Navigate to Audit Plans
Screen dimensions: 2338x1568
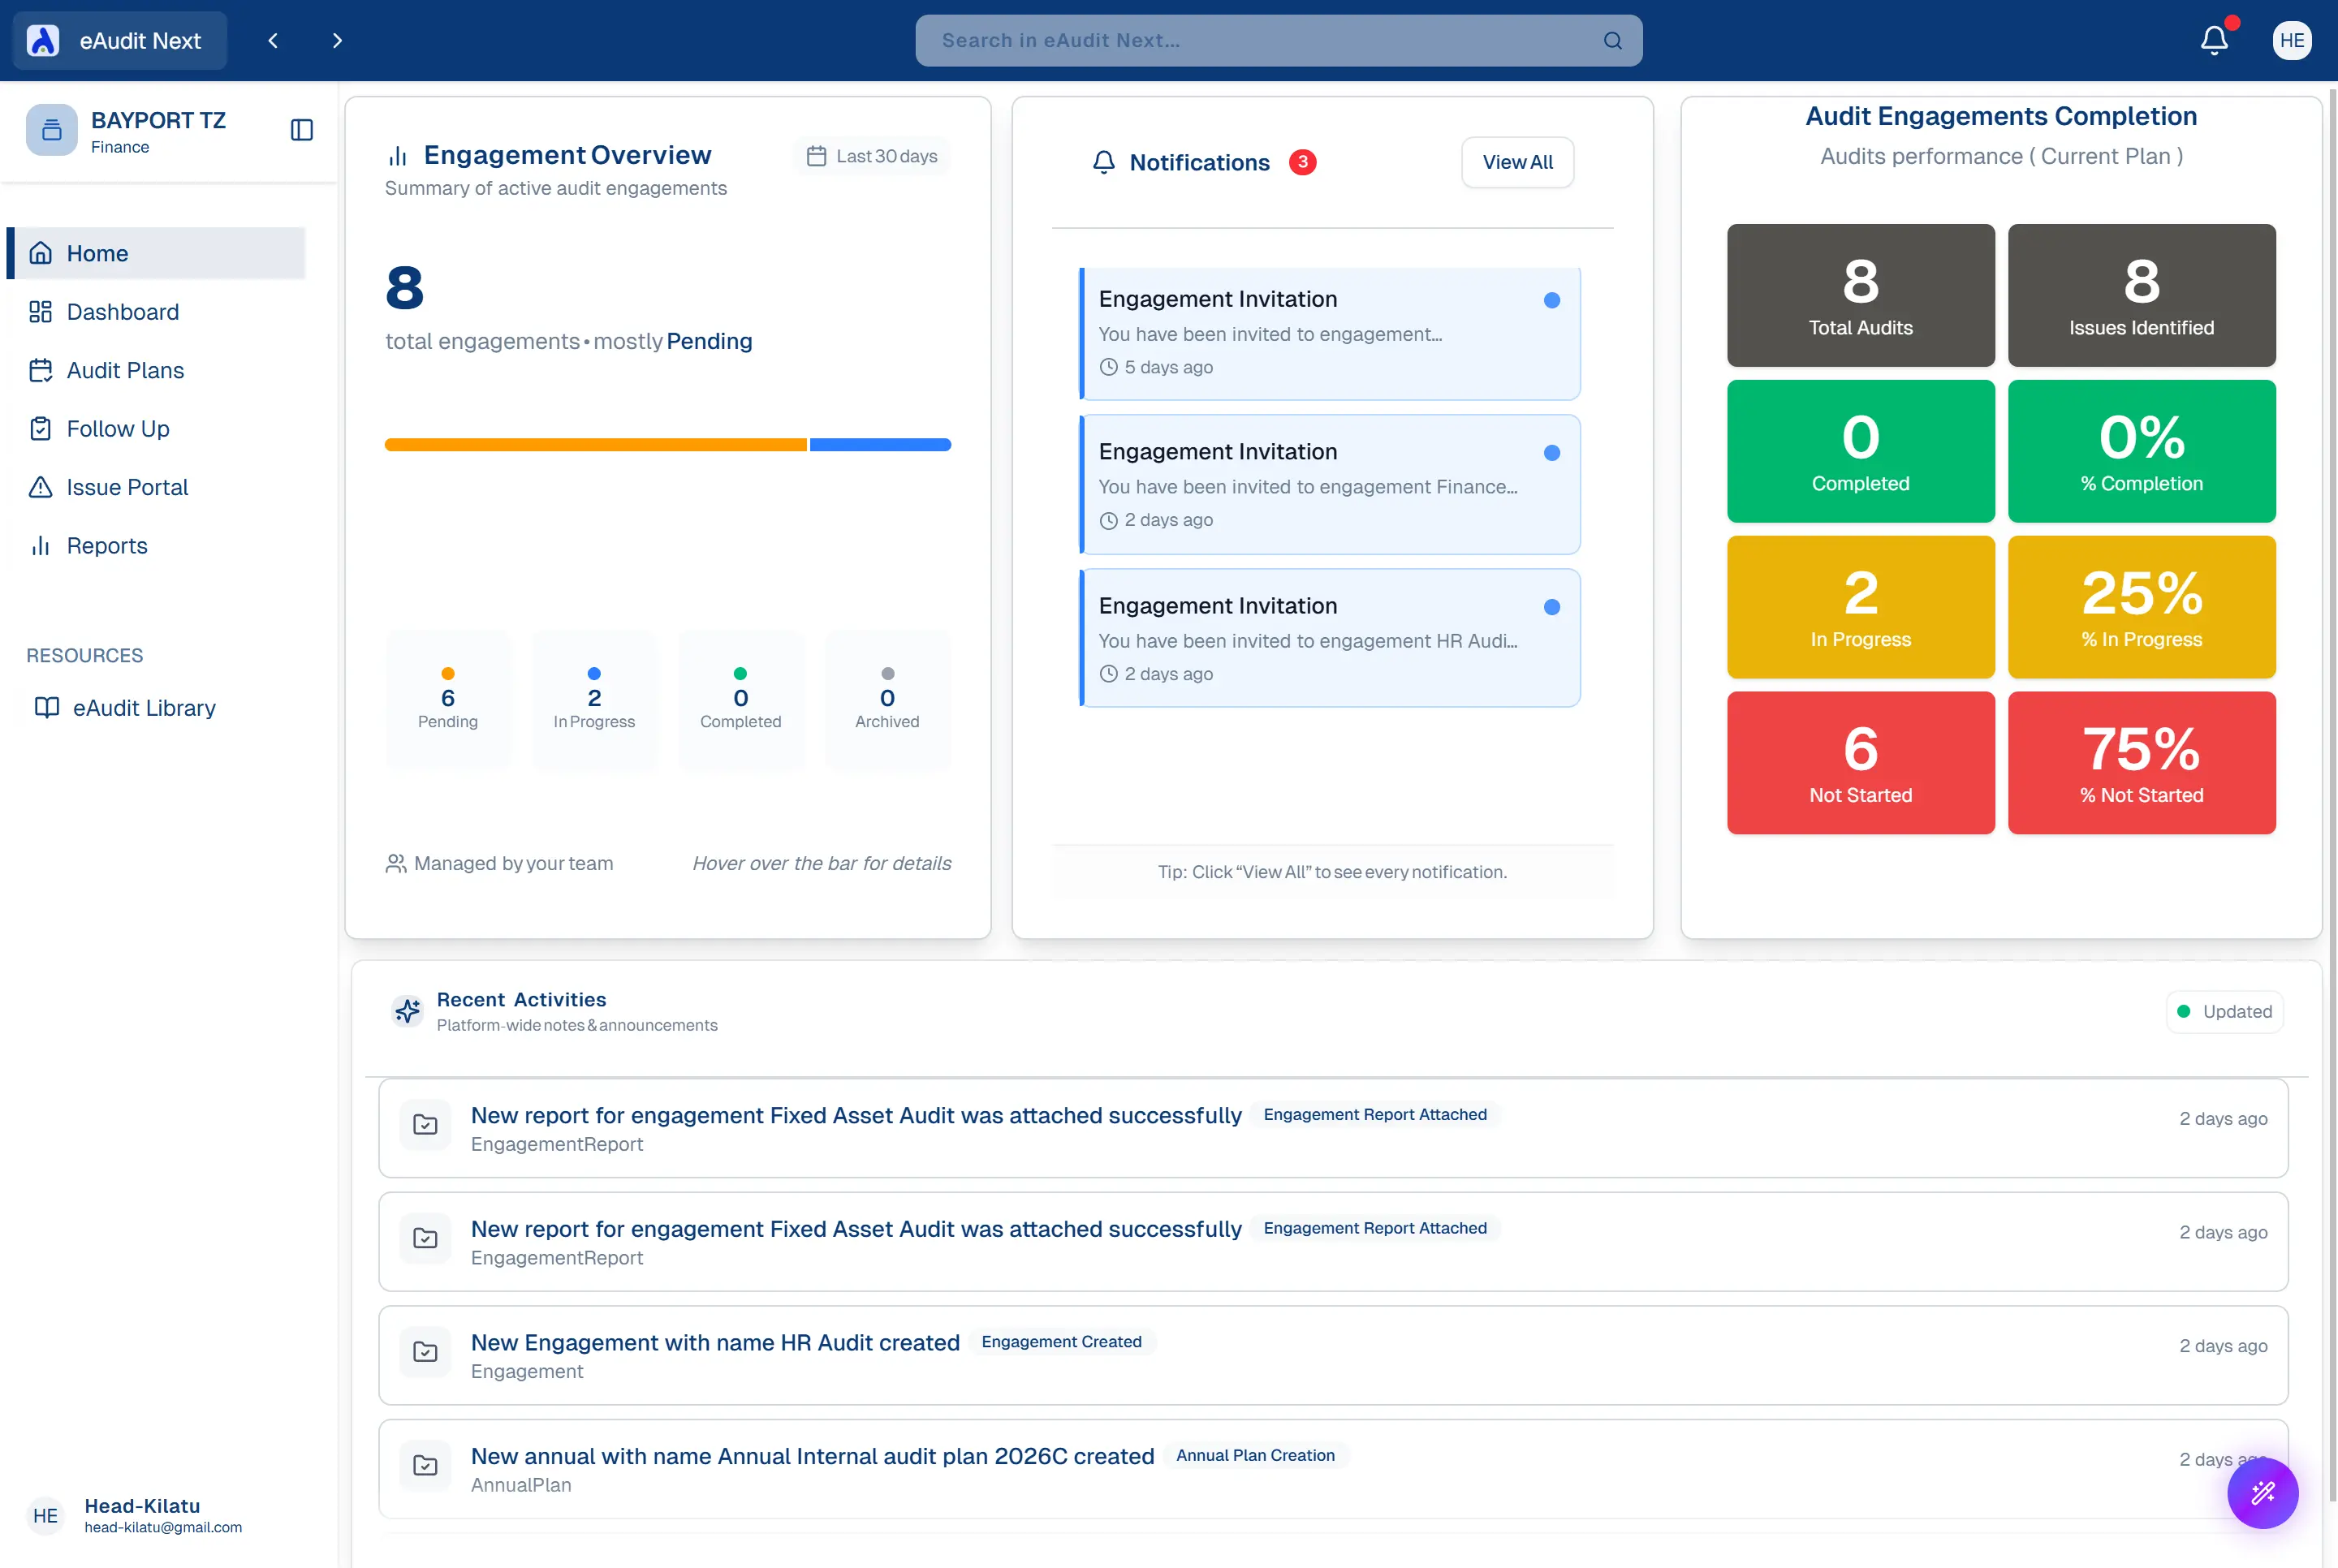(x=125, y=370)
